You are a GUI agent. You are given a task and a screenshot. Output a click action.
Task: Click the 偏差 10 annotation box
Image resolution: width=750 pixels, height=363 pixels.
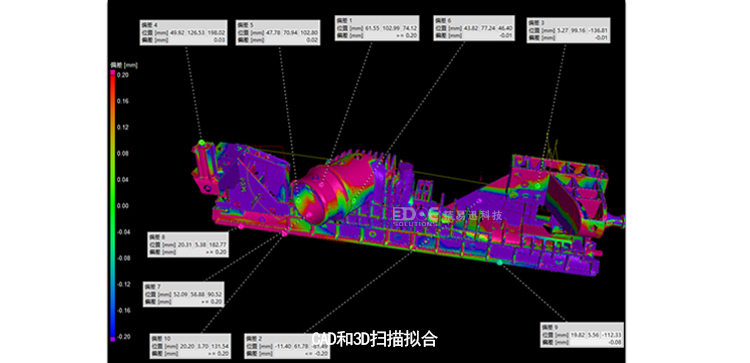click(190, 346)
